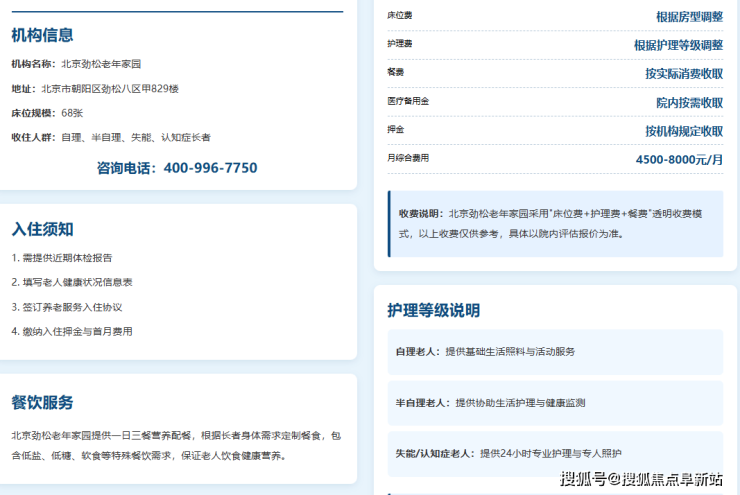Click the 医疗备用金 label

(x=408, y=101)
